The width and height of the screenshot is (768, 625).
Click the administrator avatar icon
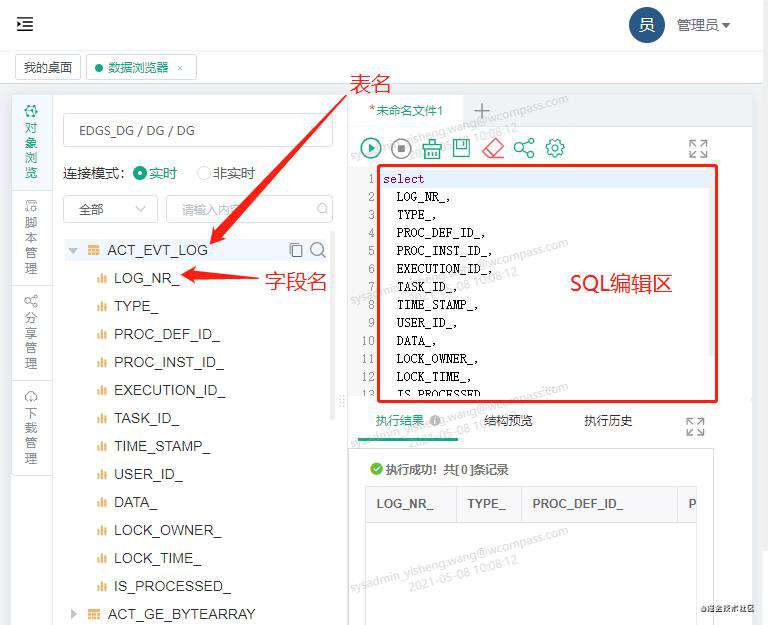tap(647, 24)
